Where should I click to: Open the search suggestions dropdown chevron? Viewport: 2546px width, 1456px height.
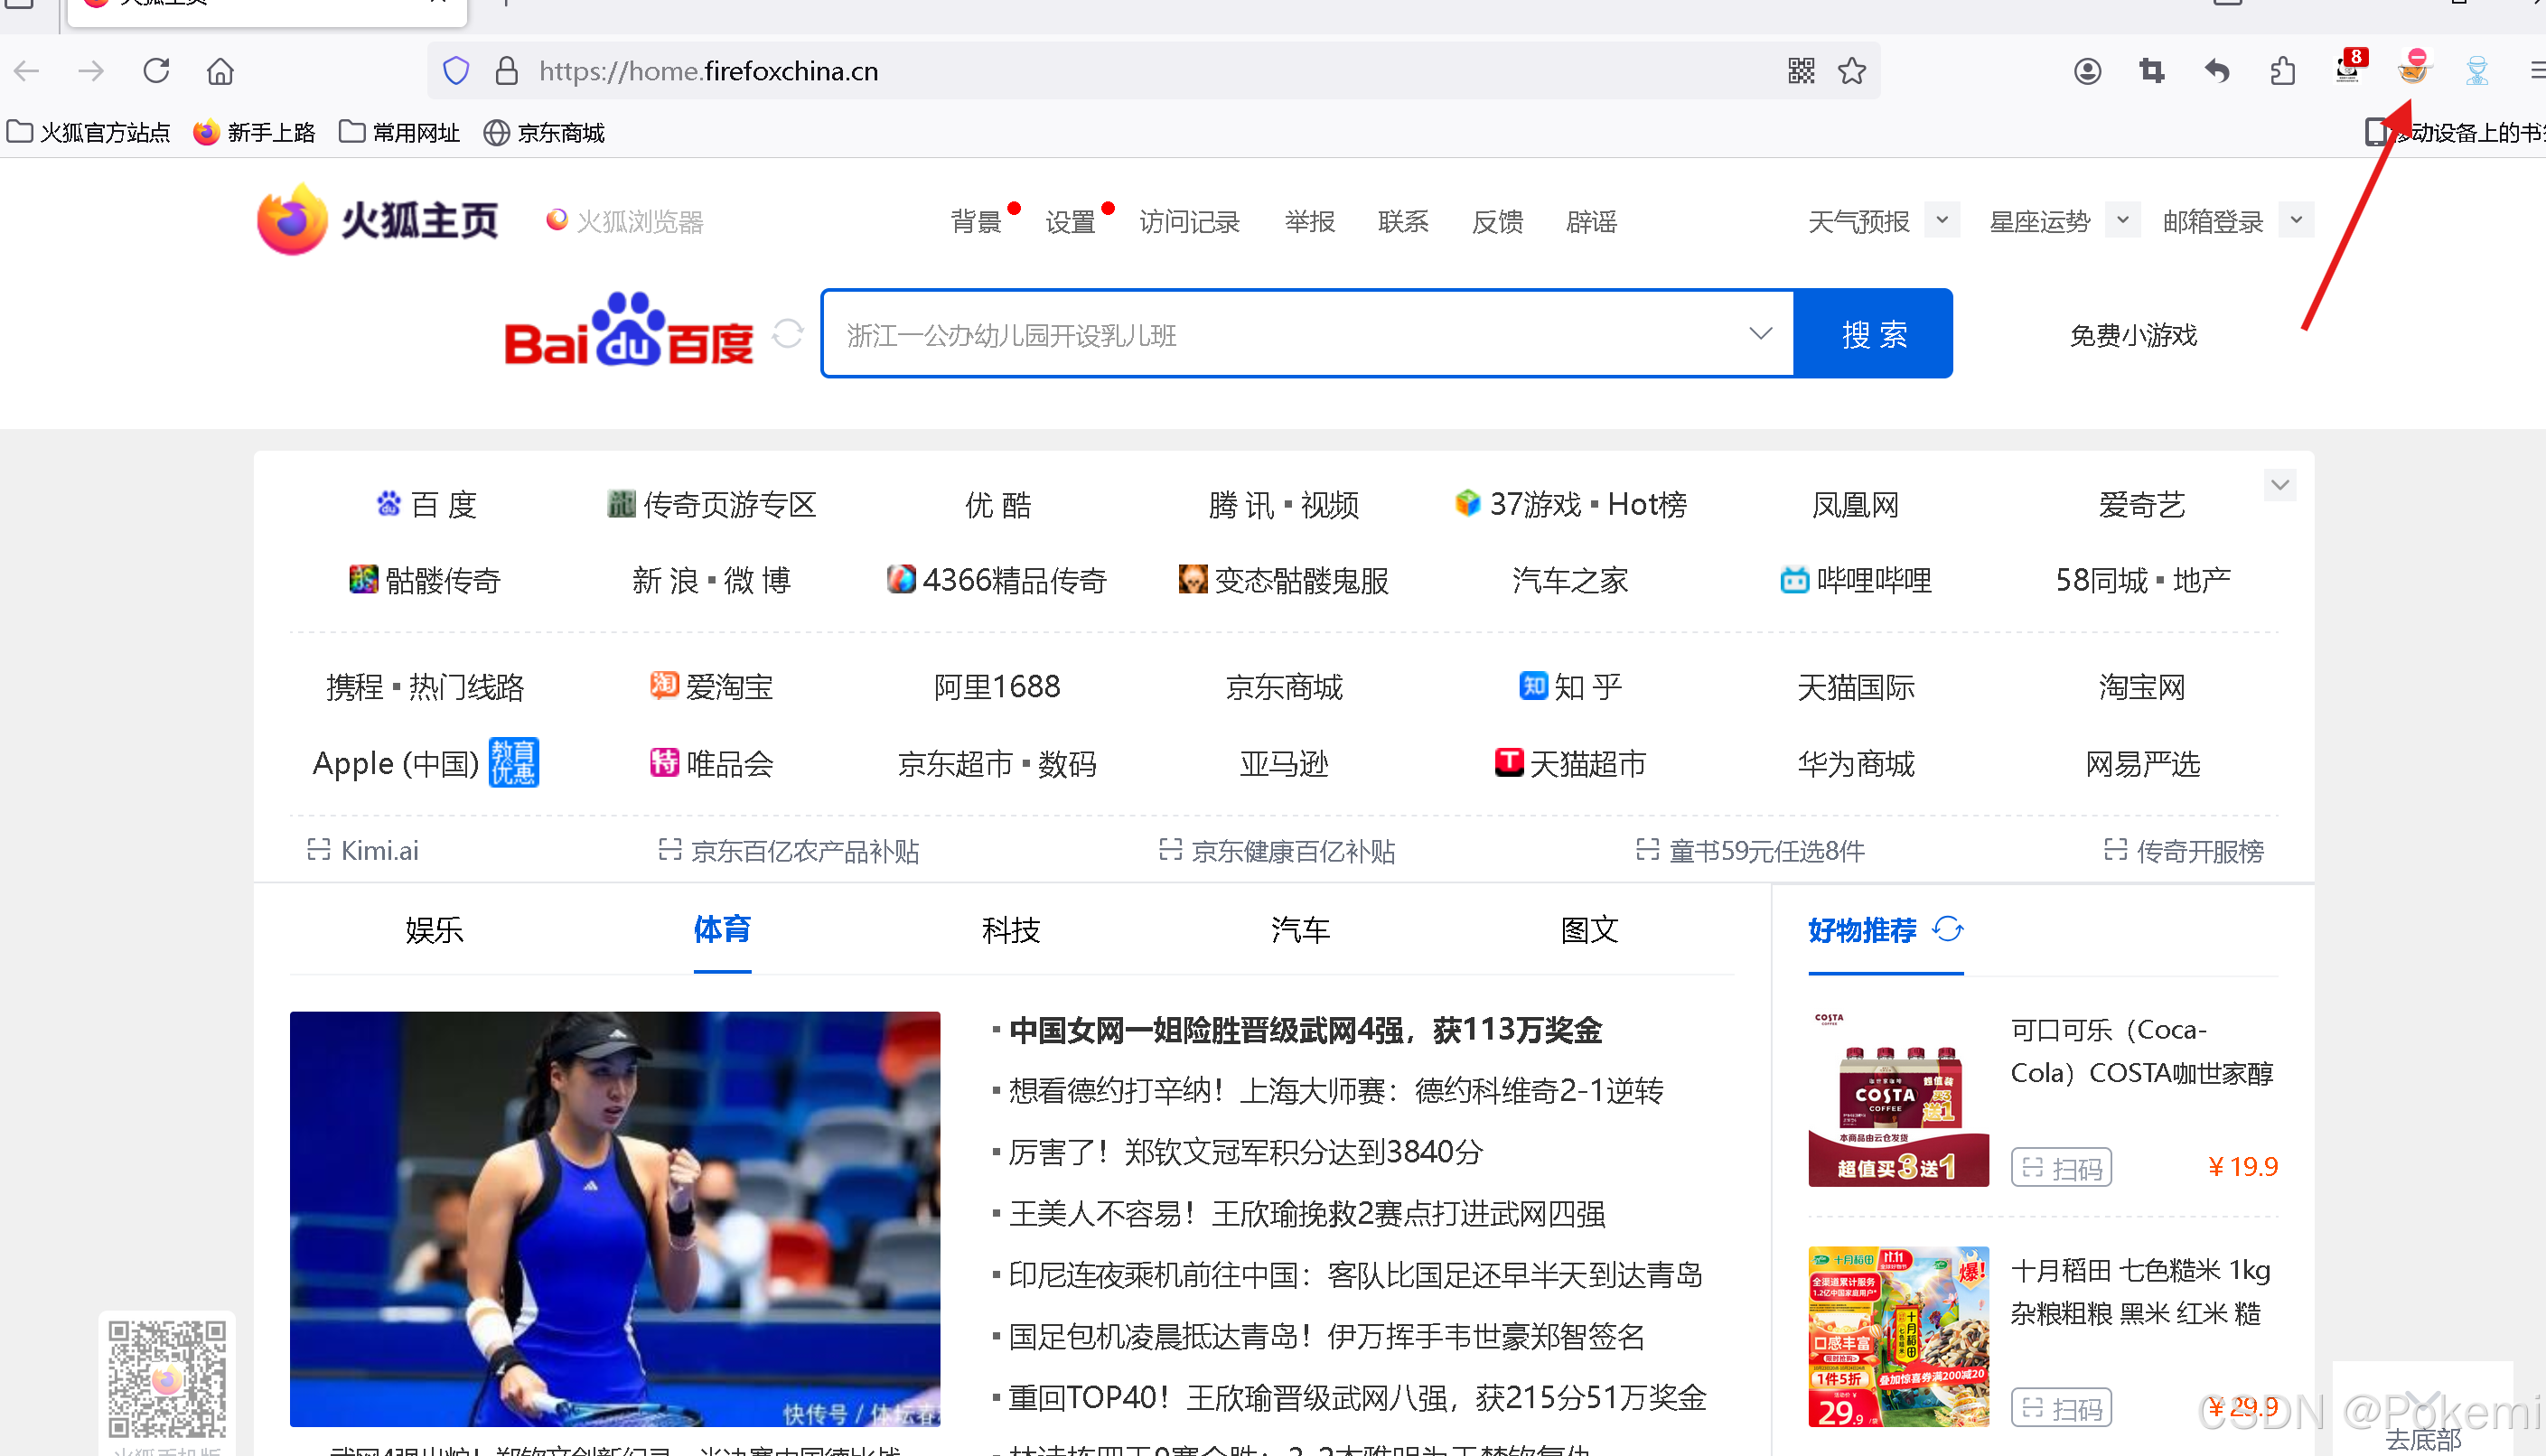1760,334
